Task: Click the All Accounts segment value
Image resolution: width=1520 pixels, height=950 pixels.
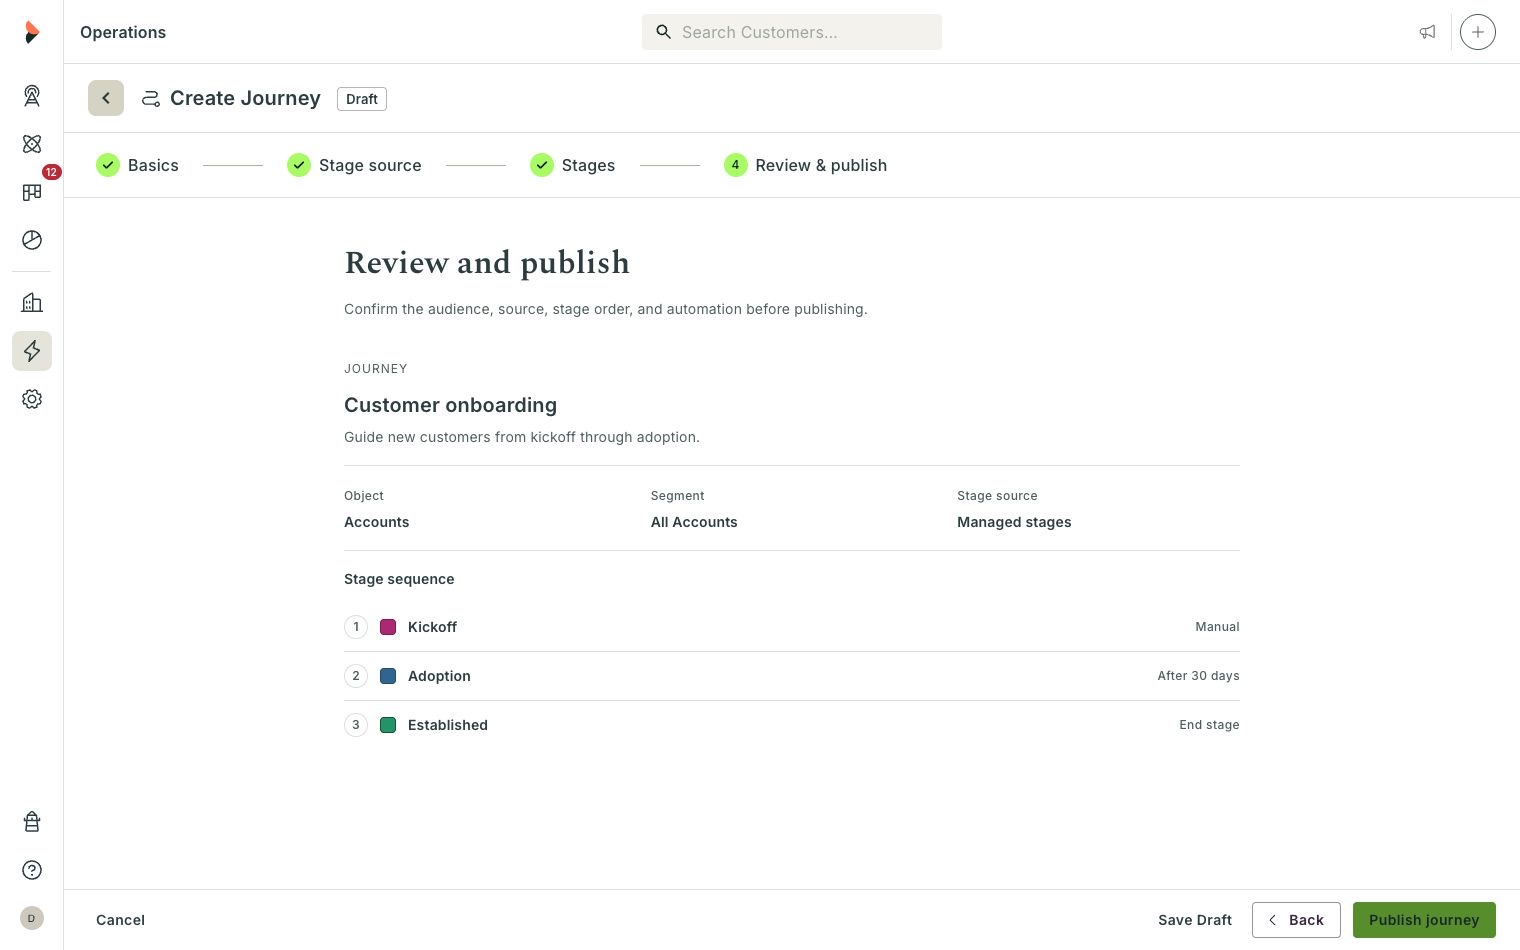Action: (x=694, y=522)
